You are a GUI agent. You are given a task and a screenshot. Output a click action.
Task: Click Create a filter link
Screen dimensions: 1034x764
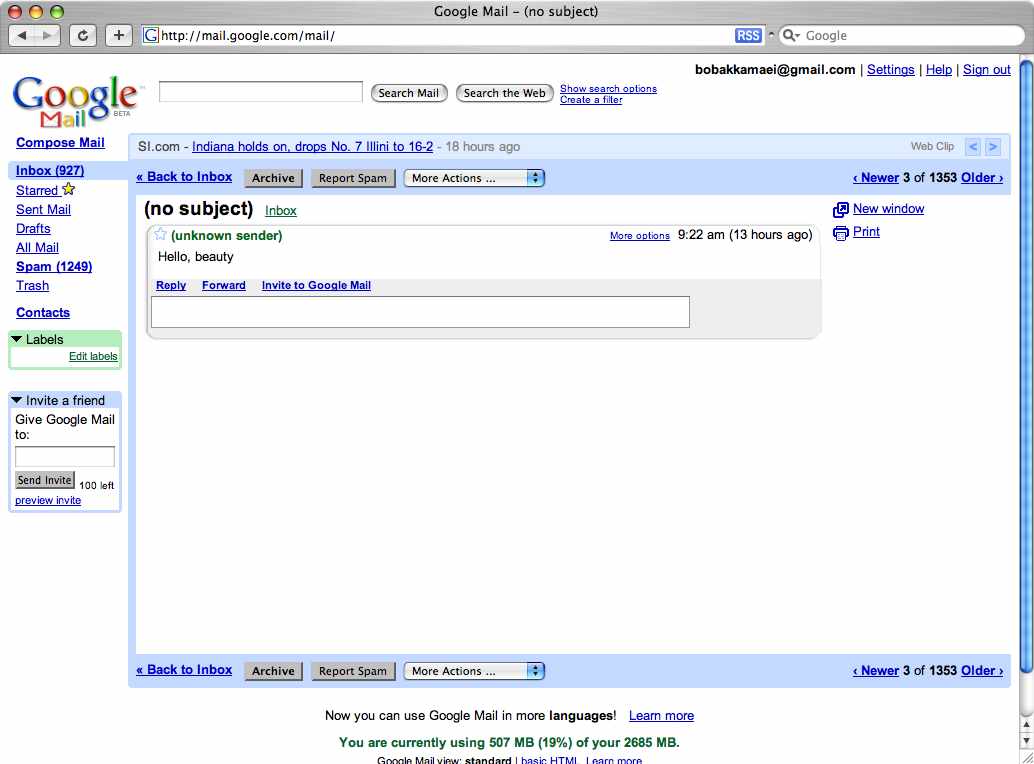(x=591, y=100)
